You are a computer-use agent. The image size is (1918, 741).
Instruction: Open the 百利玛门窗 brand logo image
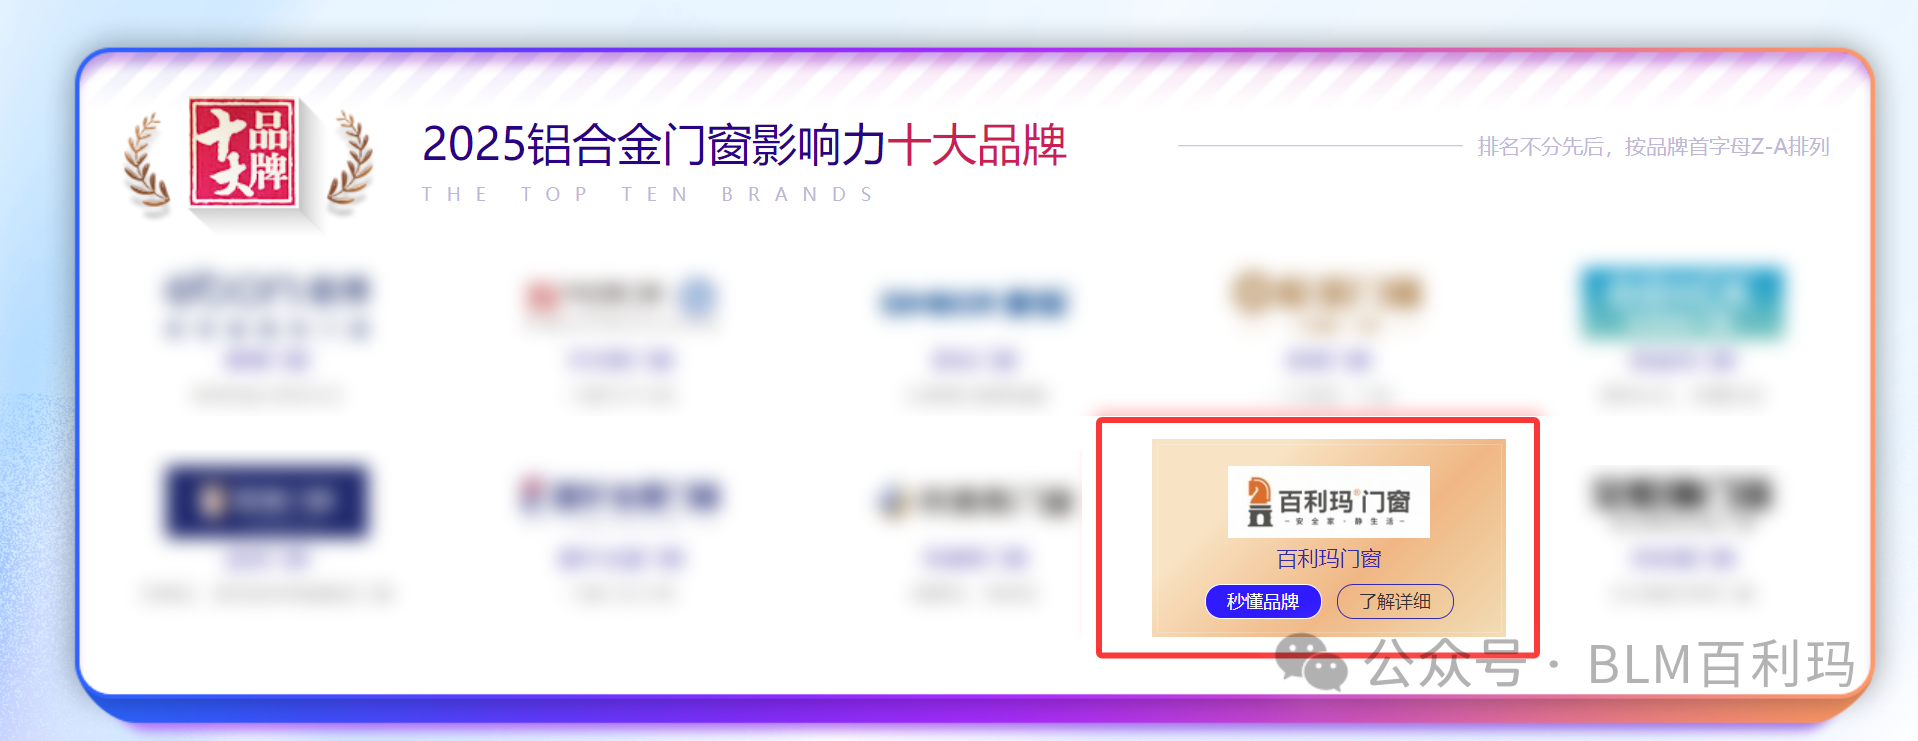point(1328,502)
